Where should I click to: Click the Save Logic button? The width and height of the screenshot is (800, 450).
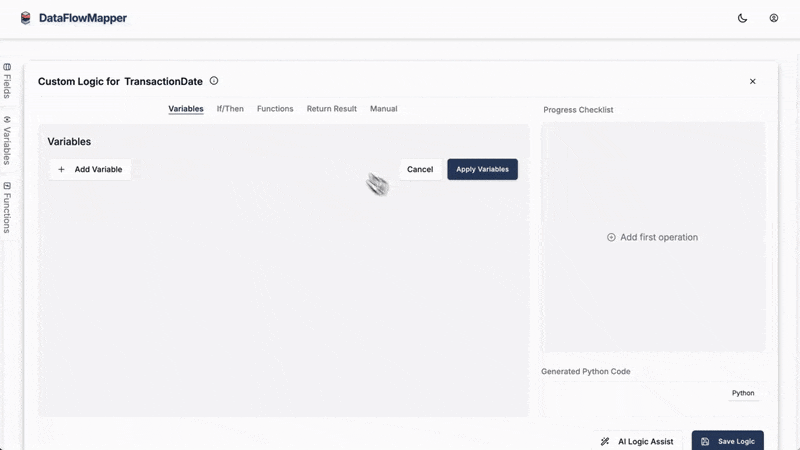point(728,441)
